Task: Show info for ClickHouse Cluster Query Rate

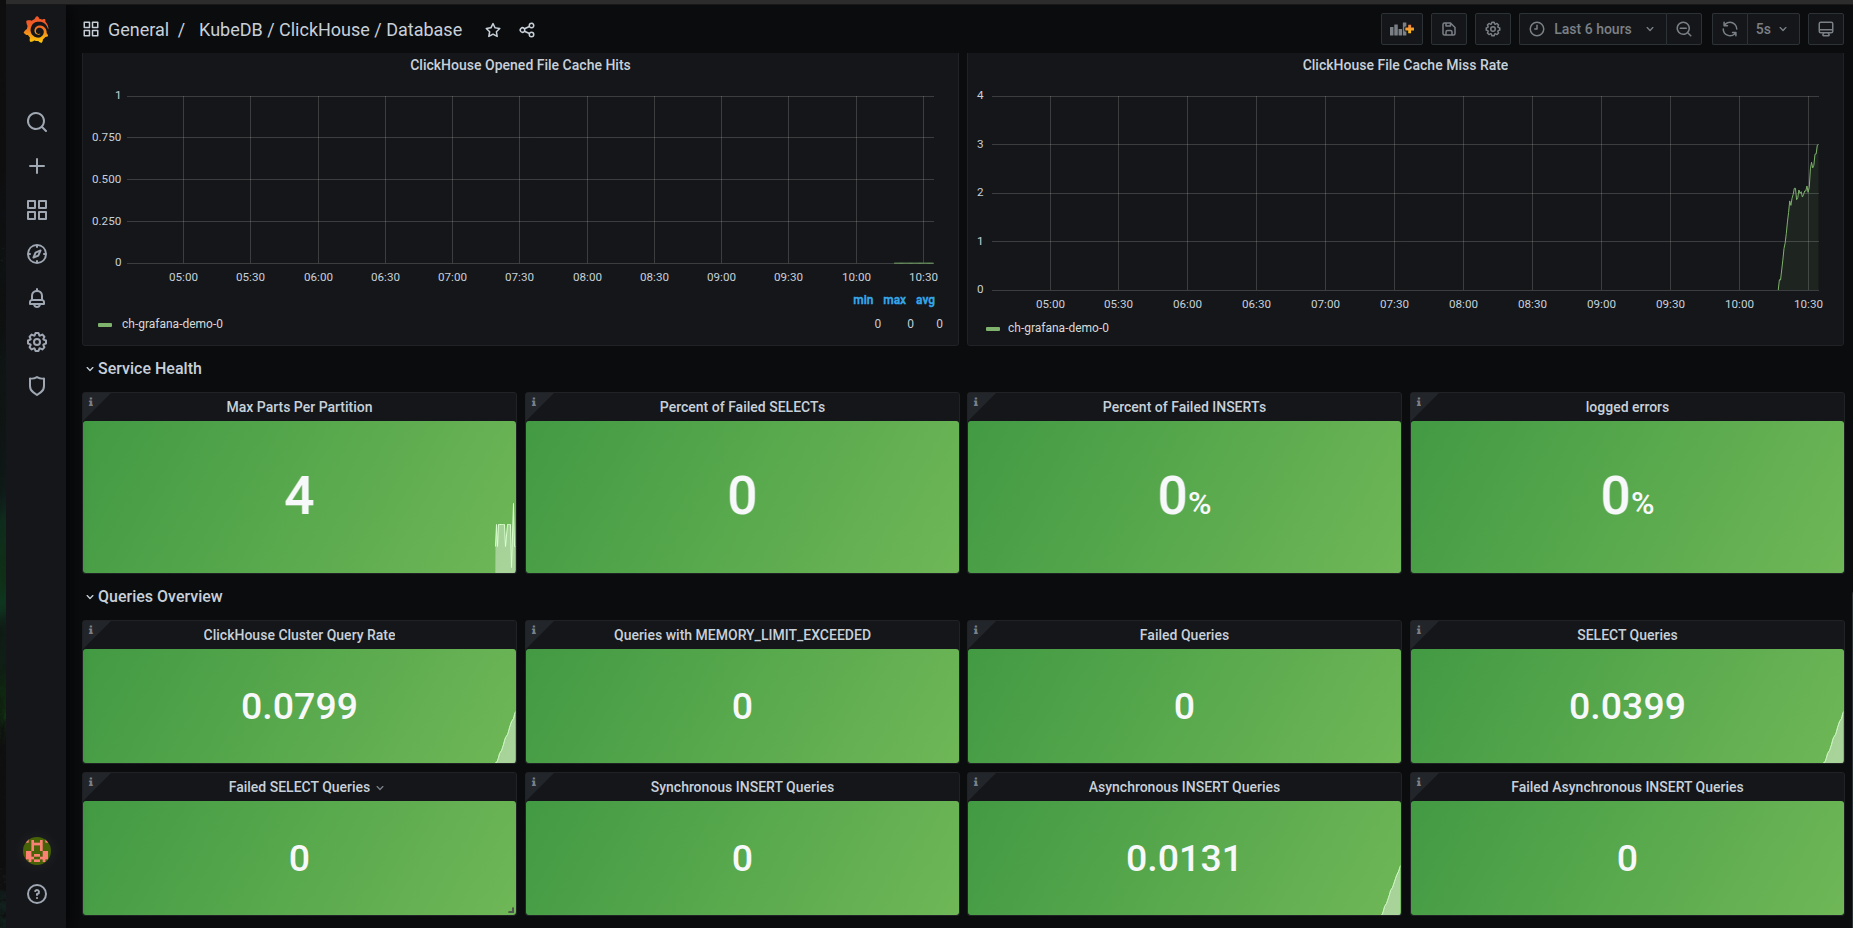Action: click(91, 630)
